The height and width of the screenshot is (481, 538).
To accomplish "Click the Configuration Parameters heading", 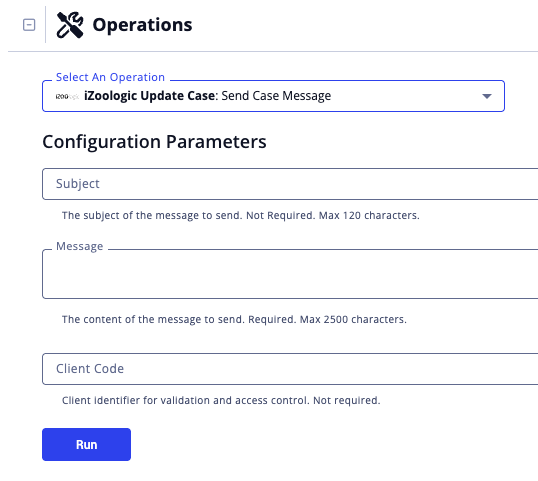I will click(154, 142).
